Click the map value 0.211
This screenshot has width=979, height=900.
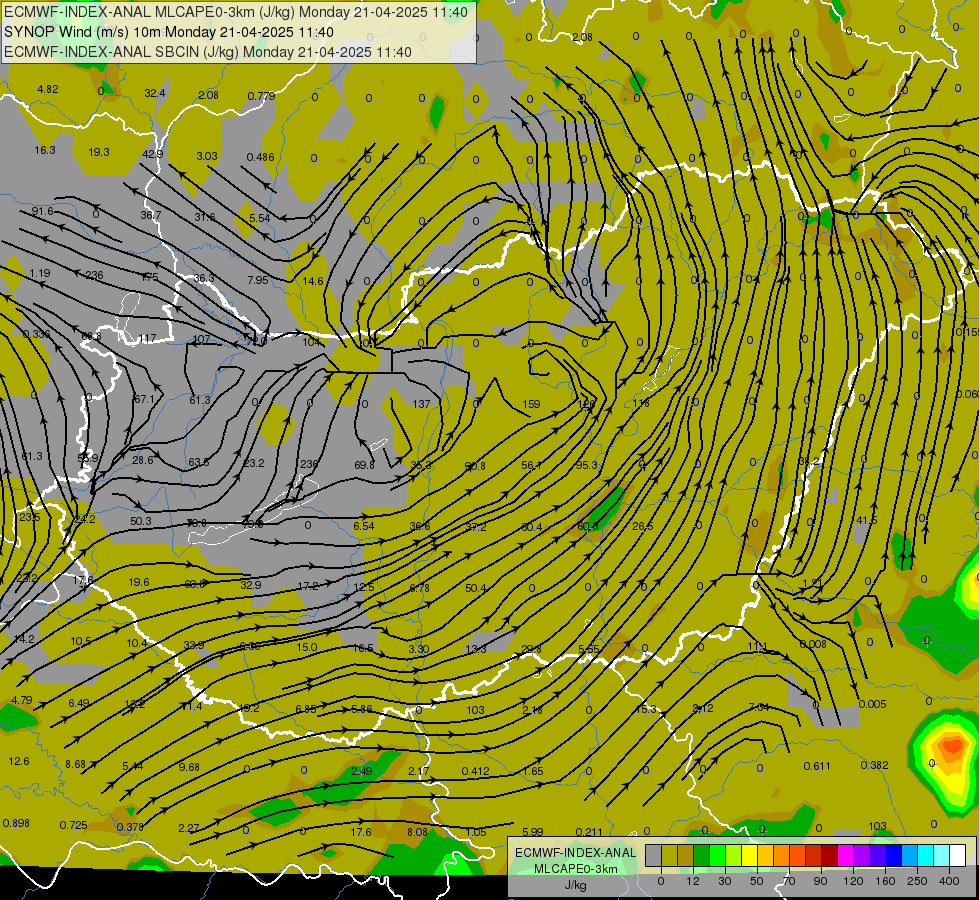[589, 831]
